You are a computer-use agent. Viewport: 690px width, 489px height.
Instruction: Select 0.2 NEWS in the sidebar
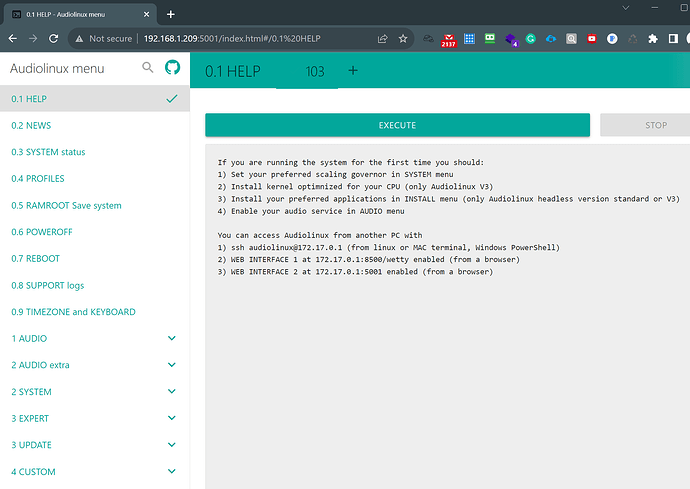coord(31,126)
